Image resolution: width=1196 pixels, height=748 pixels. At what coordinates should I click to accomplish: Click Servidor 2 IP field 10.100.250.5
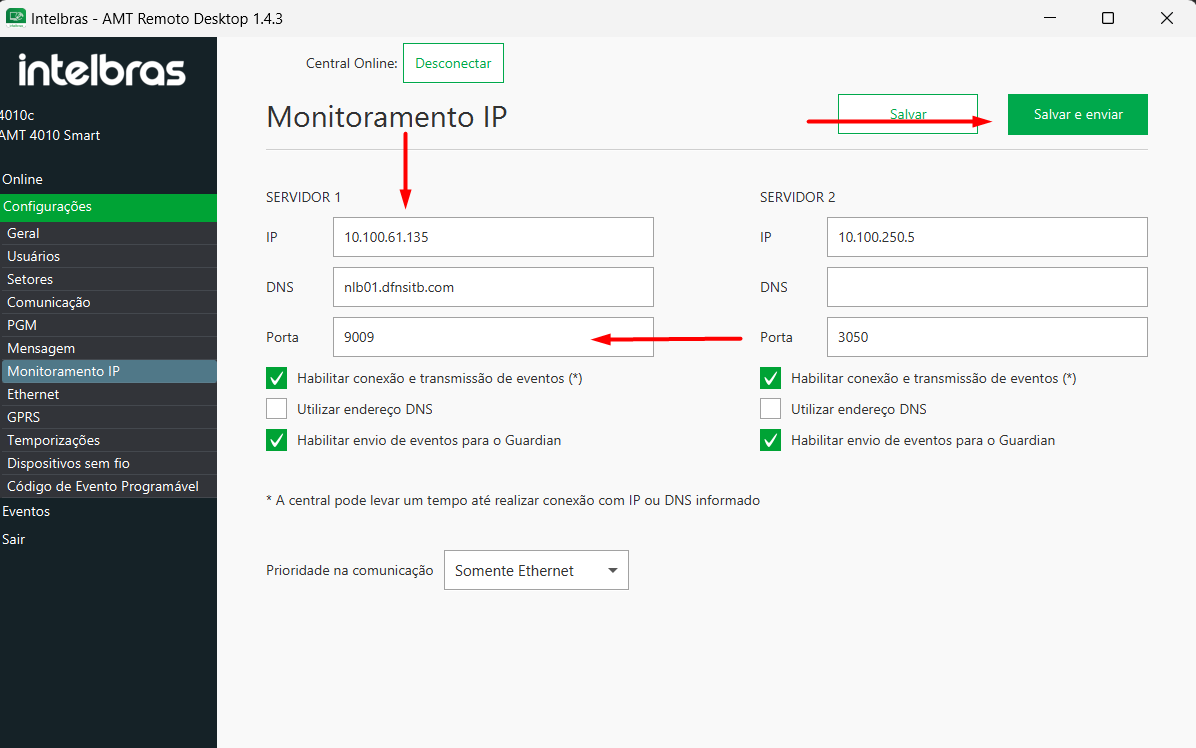987,237
